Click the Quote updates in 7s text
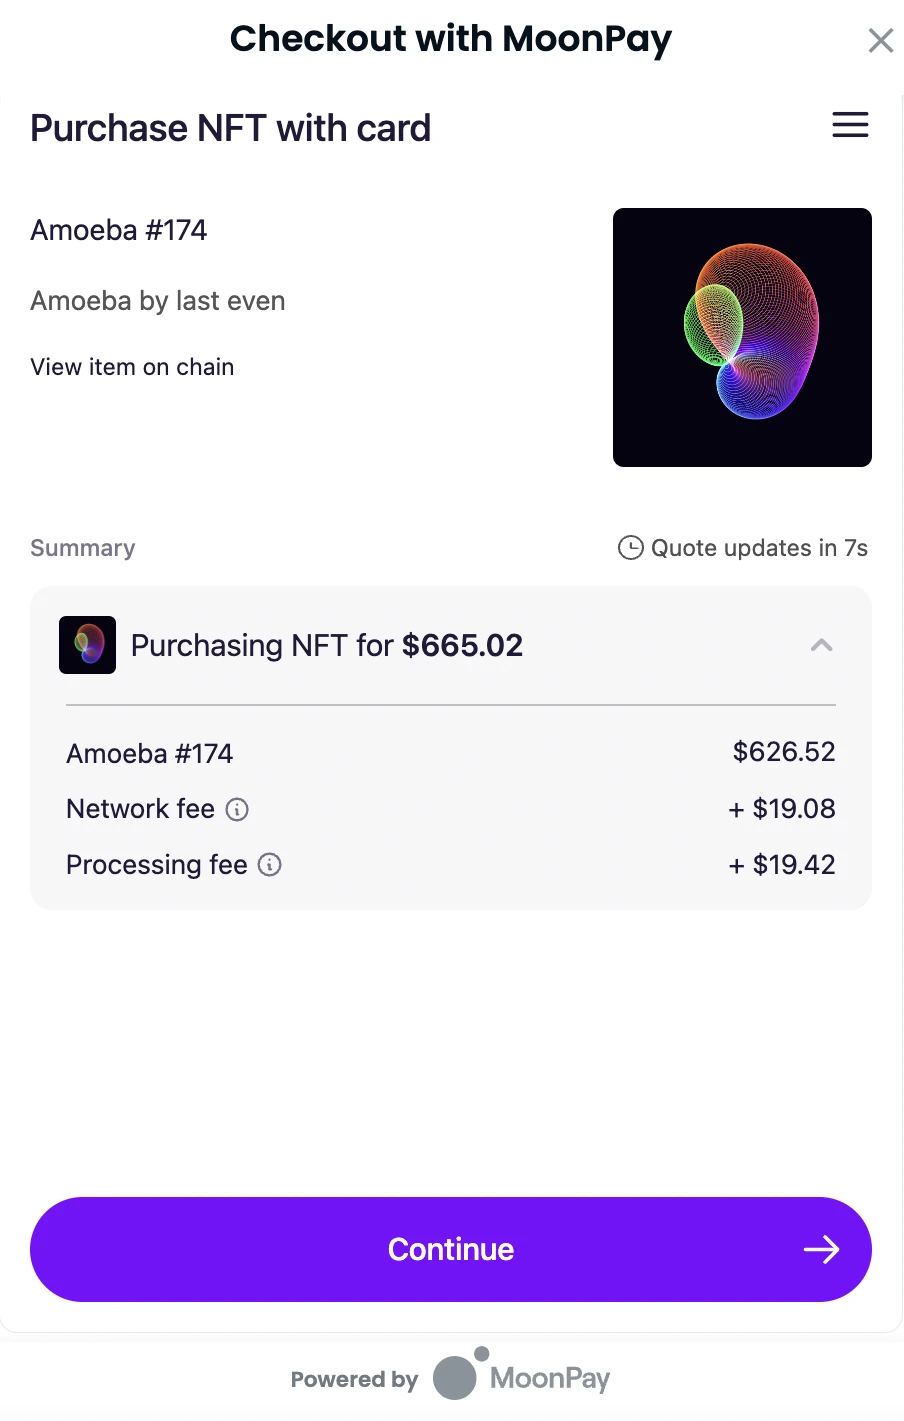This screenshot has width=904, height=1421. coord(759,548)
